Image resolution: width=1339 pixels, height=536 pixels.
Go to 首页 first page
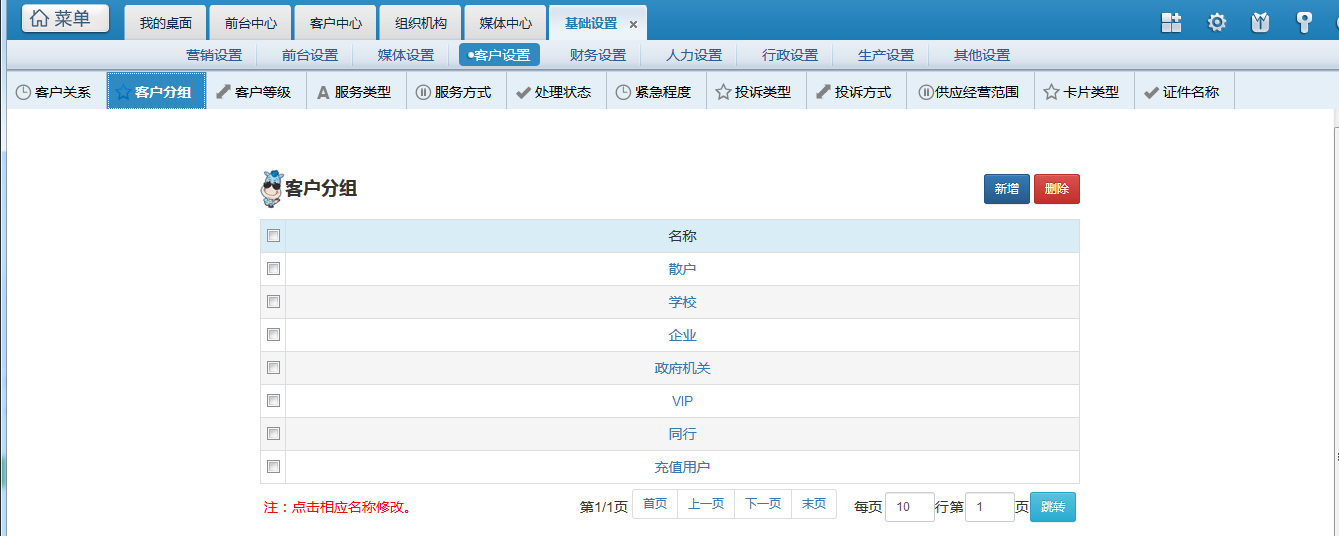pyautogui.click(x=655, y=504)
